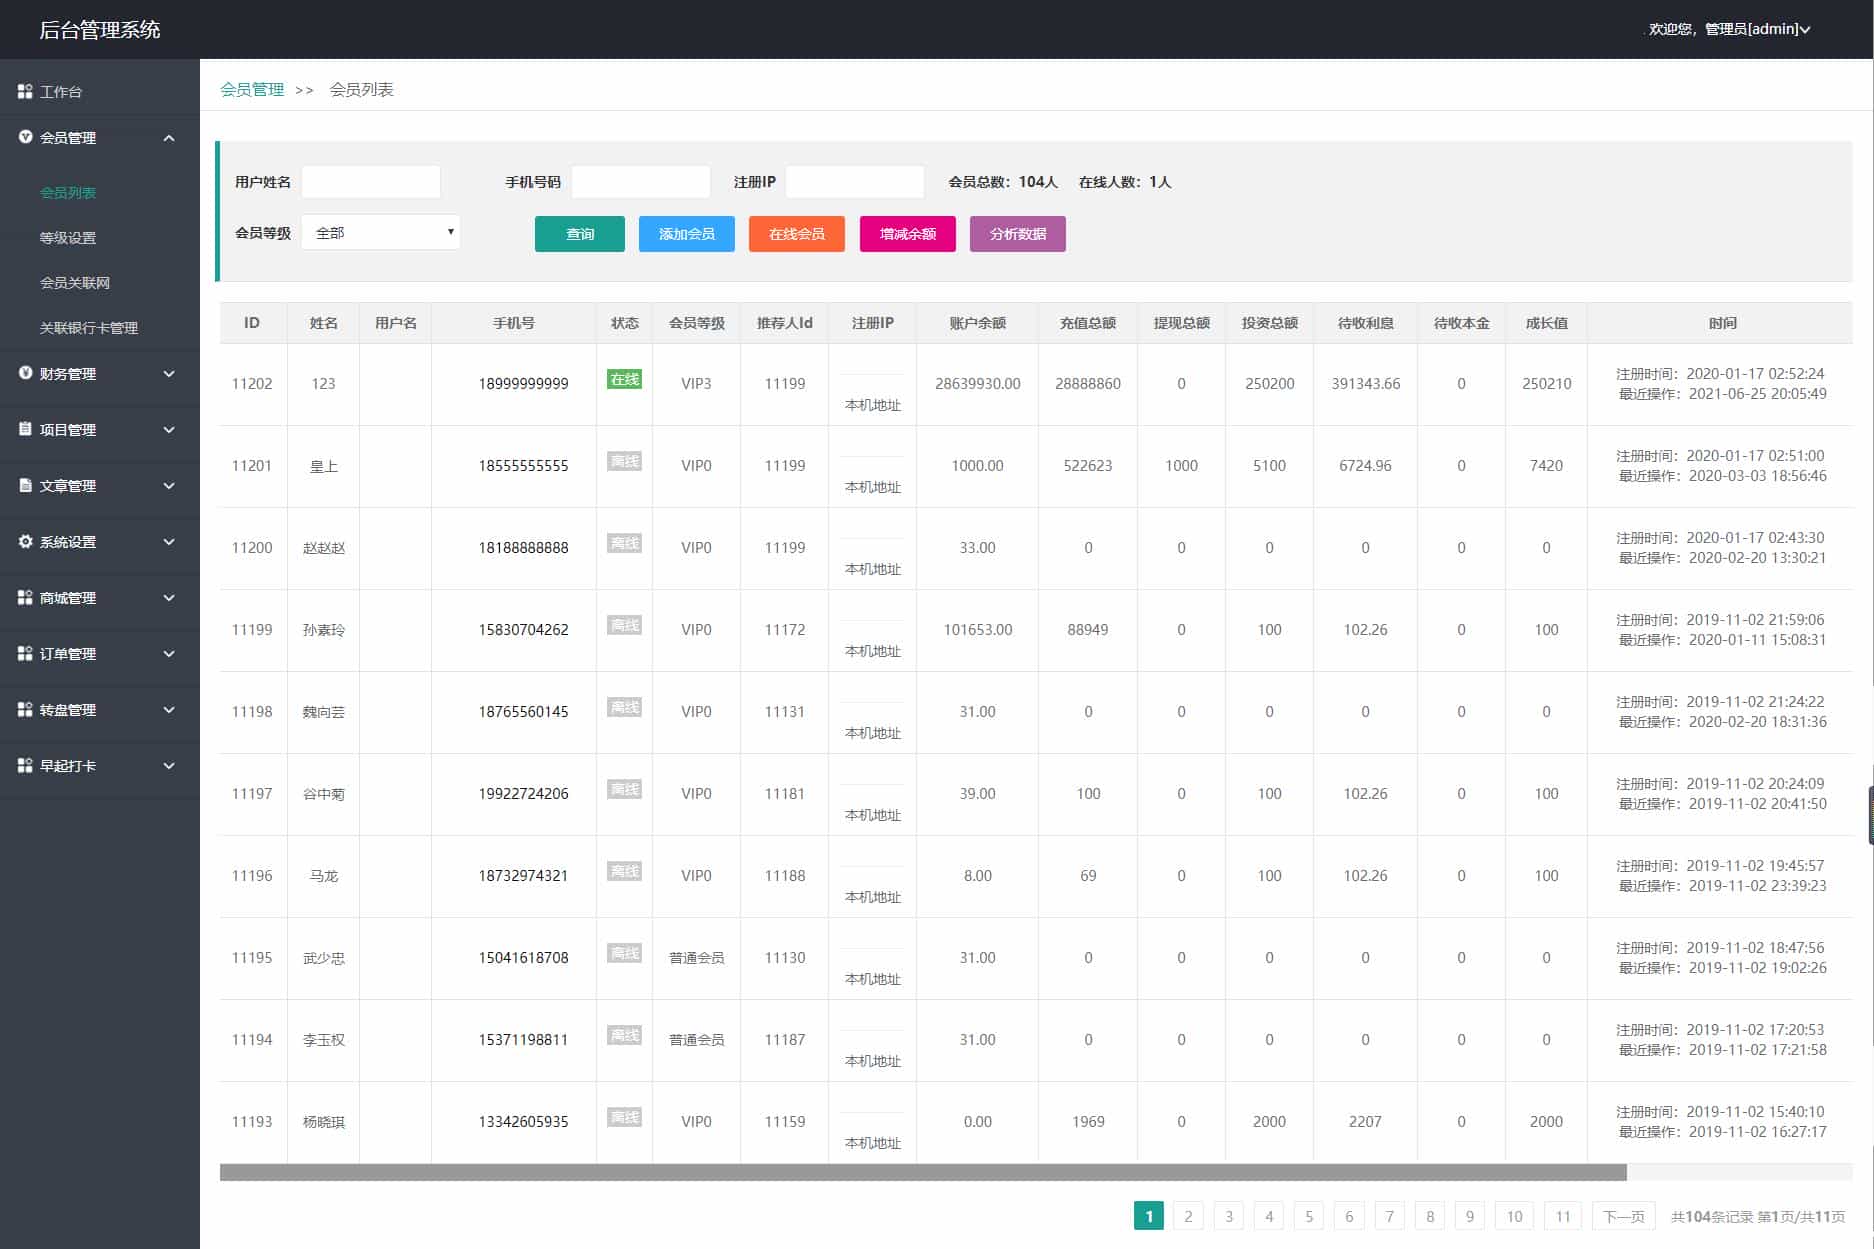
Task: Go to page 8 in pagination
Action: pyautogui.click(x=1430, y=1216)
